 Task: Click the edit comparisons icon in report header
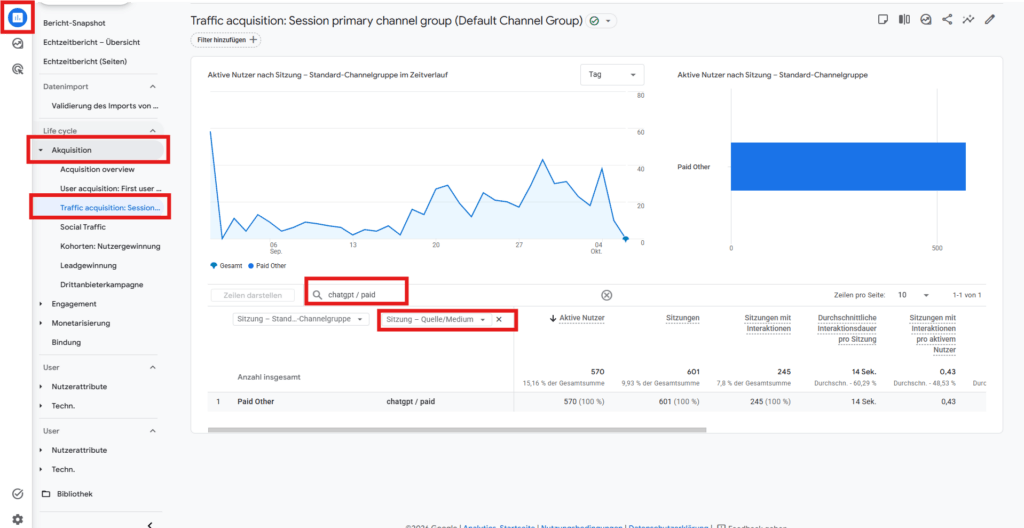[x=904, y=20]
